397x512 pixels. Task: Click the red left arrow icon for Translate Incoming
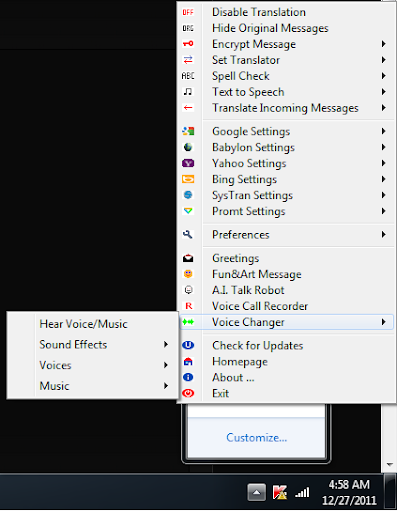[188, 108]
